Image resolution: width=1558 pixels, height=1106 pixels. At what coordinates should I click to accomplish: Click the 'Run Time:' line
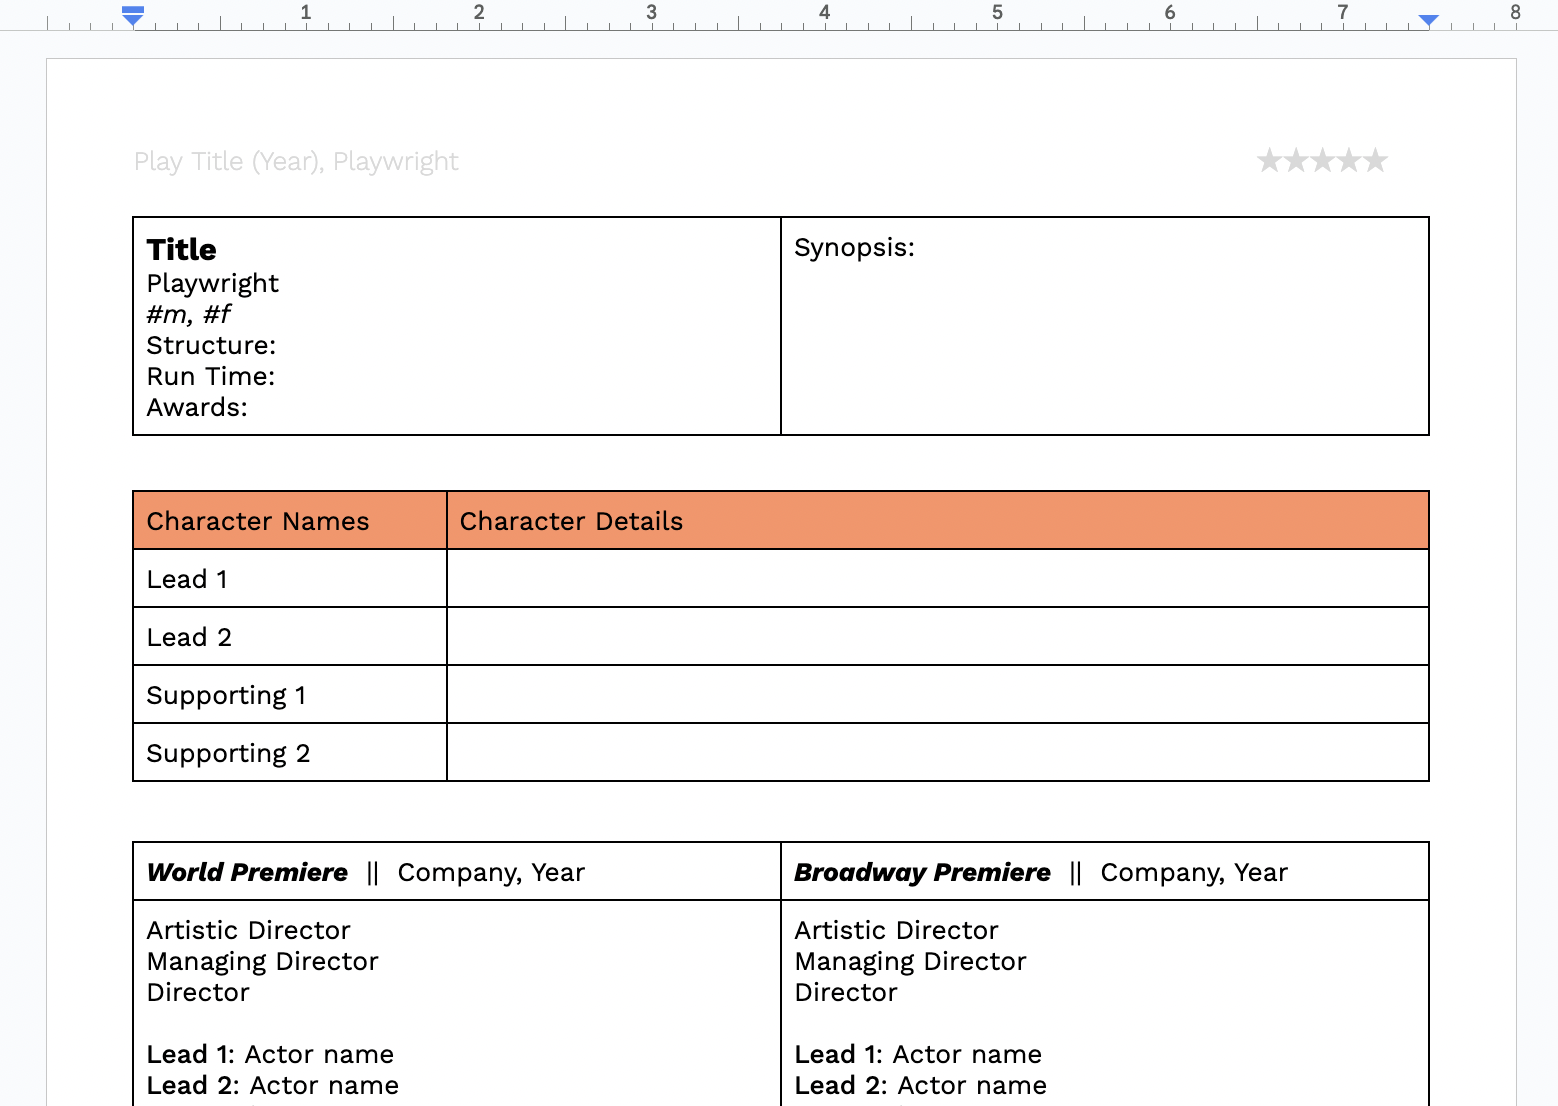pyautogui.click(x=211, y=377)
